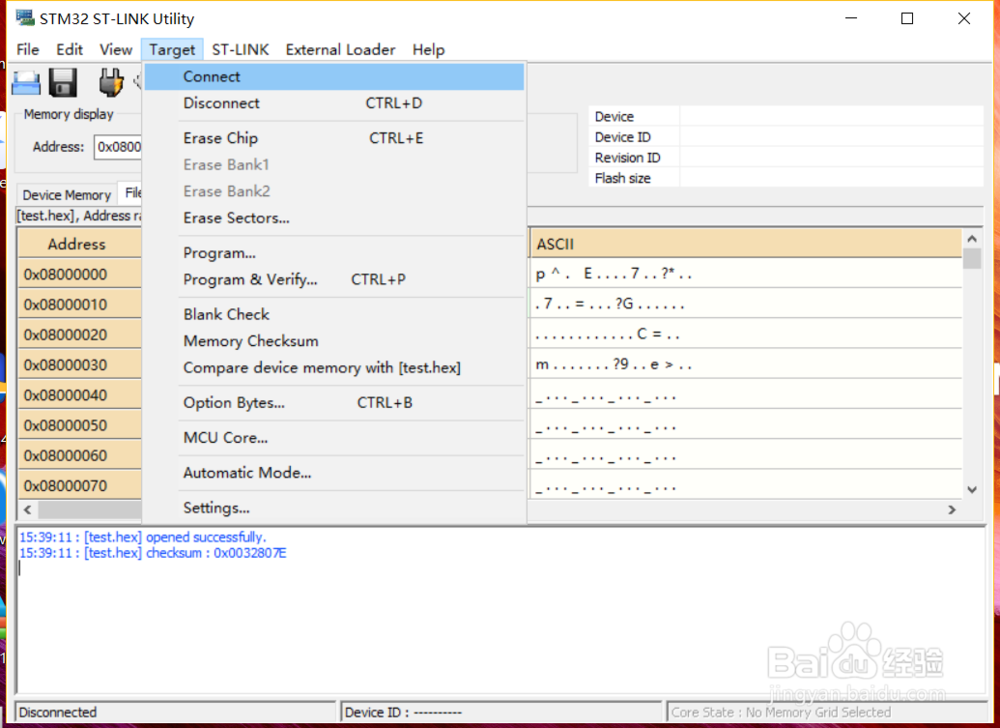Click the Flash size info row

pos(786,178)
